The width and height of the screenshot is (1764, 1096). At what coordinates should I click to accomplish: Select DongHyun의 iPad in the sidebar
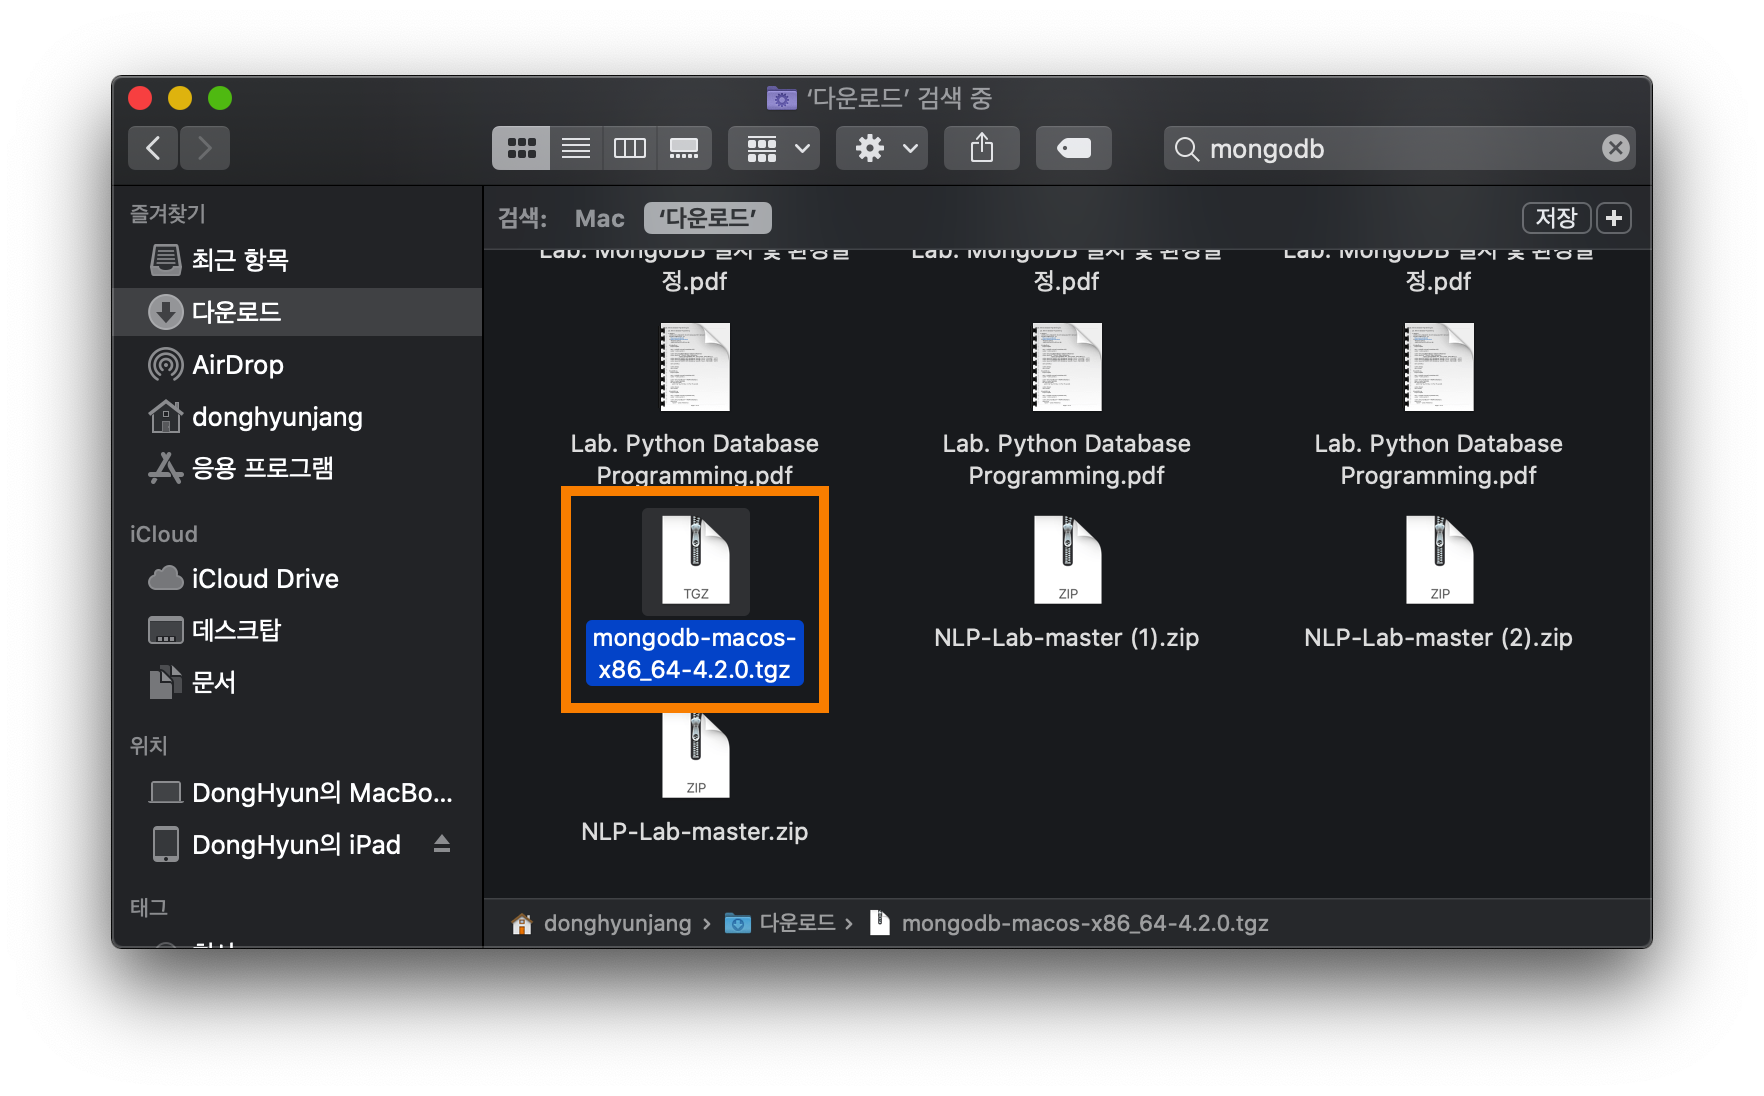296,844
